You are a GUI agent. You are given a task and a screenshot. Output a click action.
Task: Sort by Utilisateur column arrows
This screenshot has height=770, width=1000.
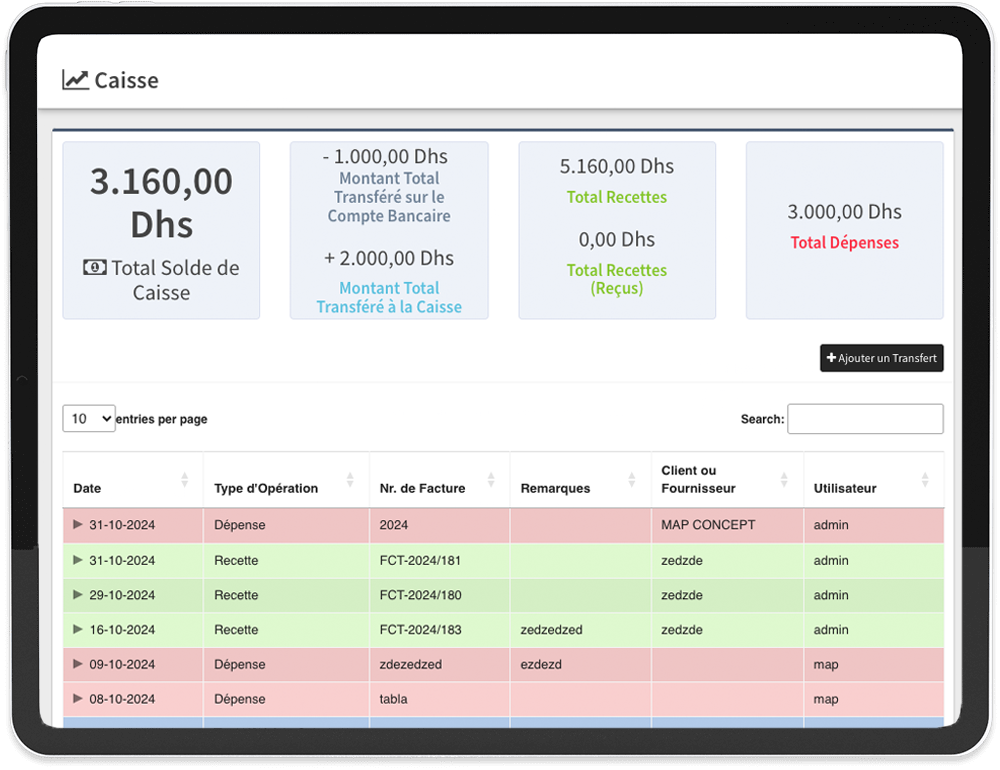925,480
